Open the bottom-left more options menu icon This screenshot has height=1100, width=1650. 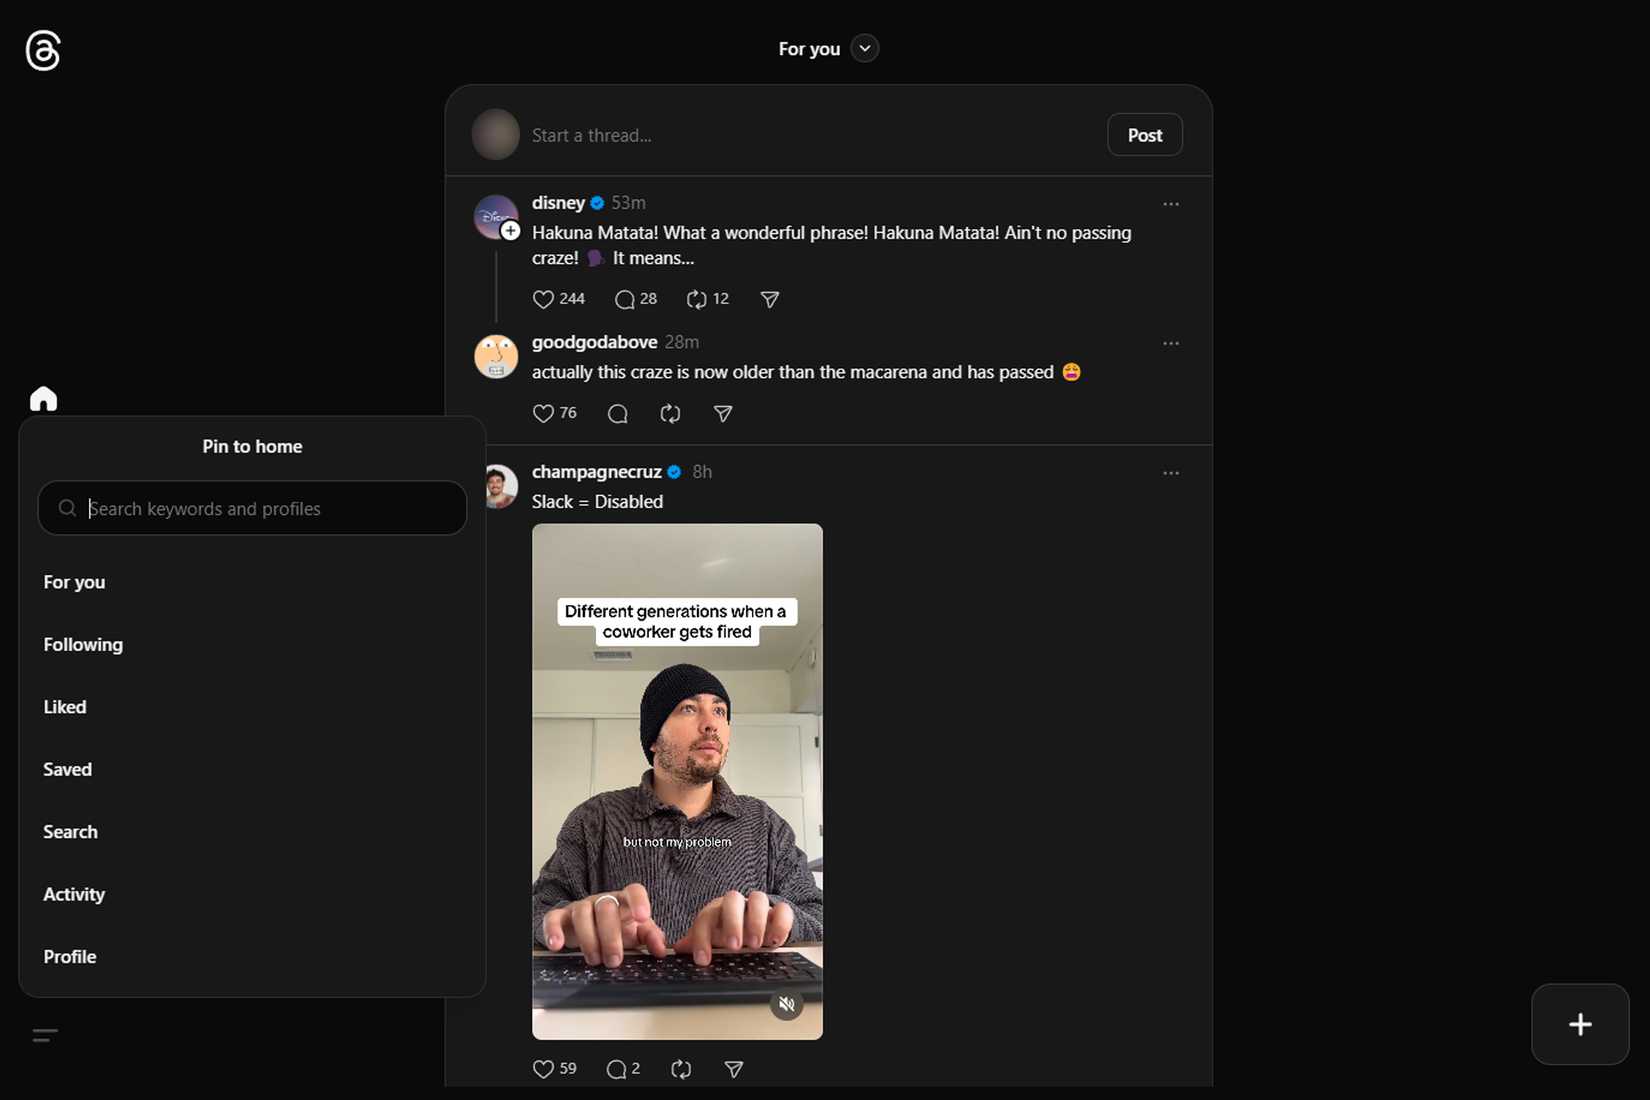[x=45, y=1035]
